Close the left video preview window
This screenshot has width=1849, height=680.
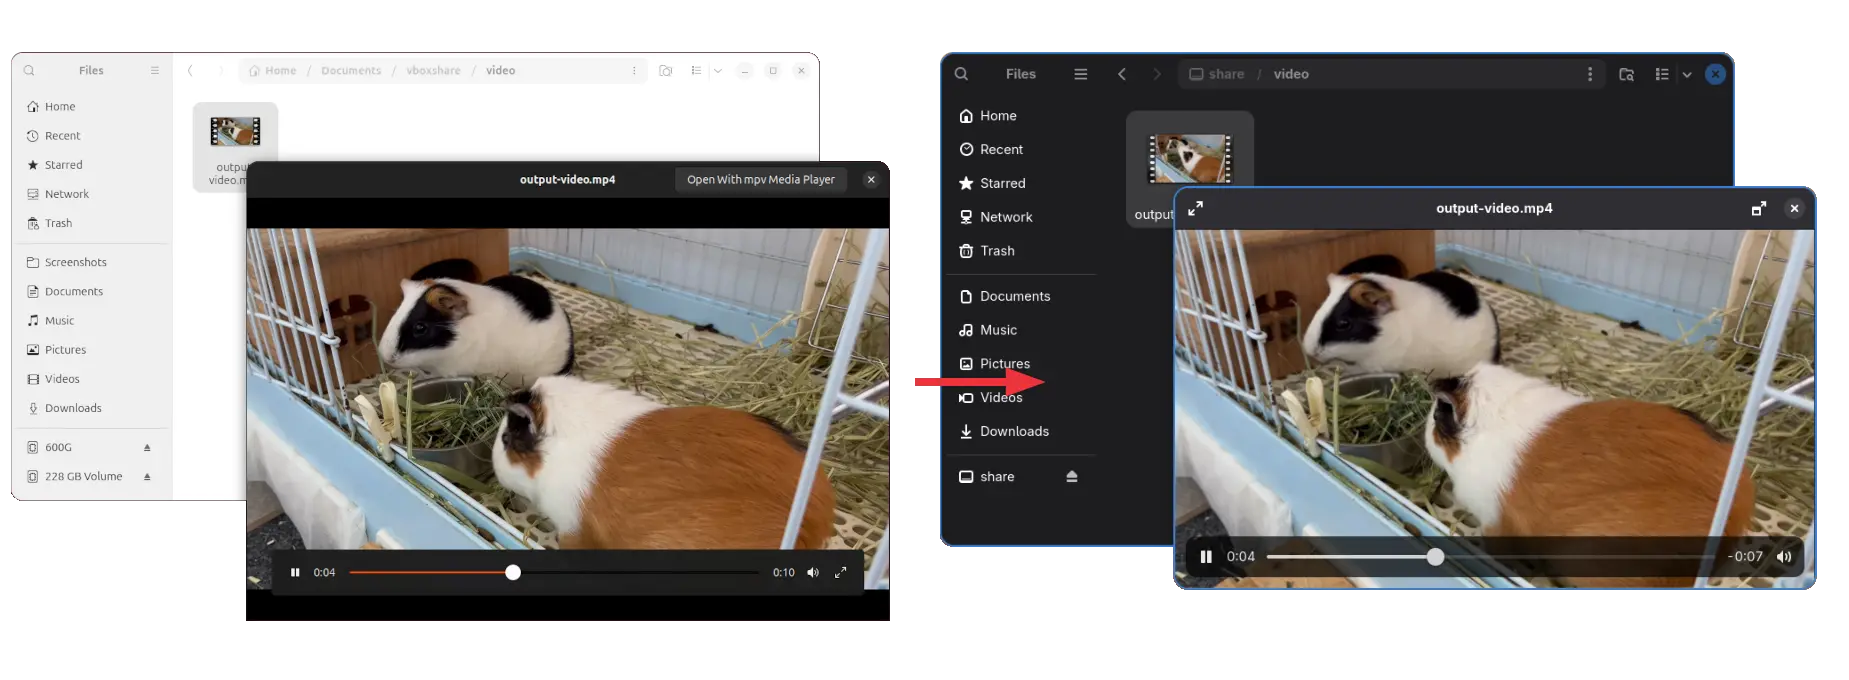(x=871, y=180)
